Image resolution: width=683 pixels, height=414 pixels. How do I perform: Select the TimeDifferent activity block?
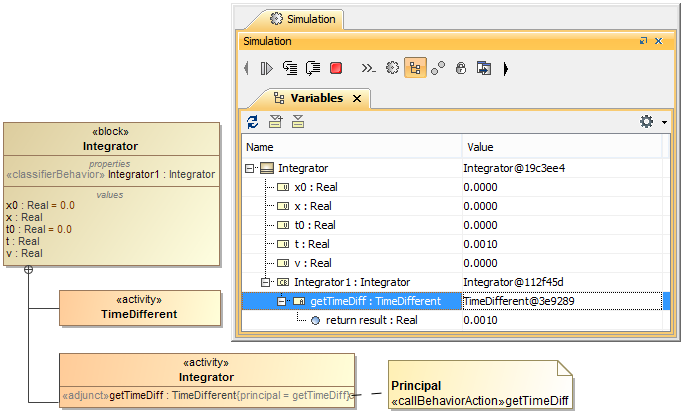pos(139,308)
